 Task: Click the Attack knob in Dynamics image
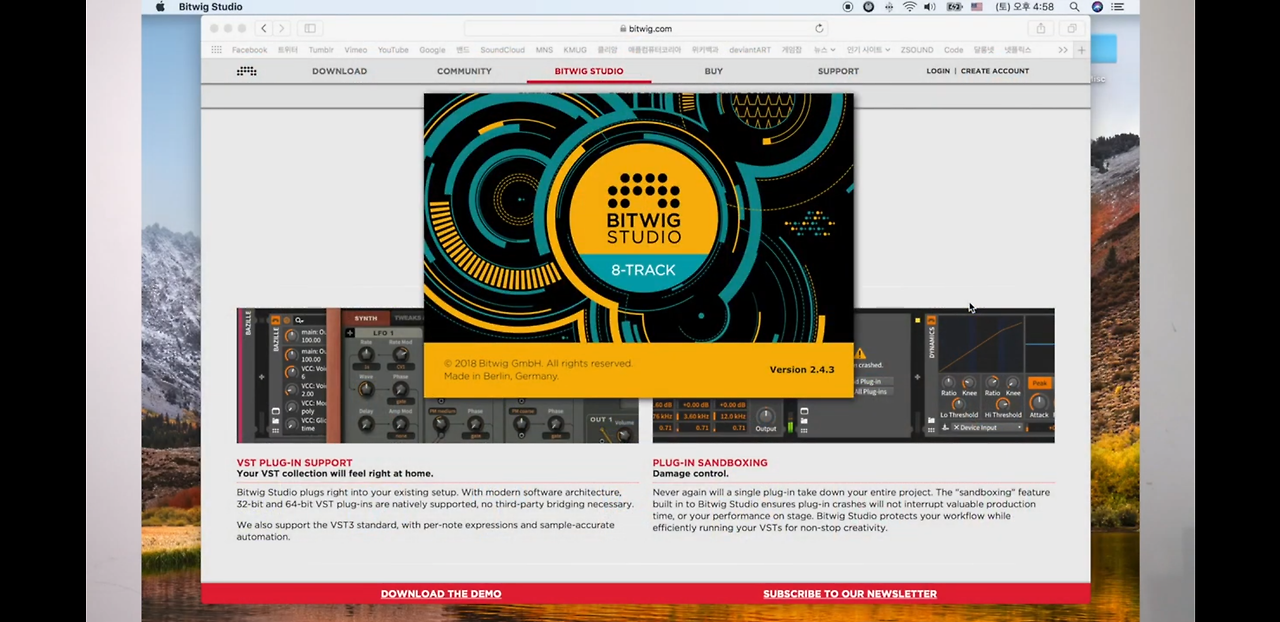1039,402
